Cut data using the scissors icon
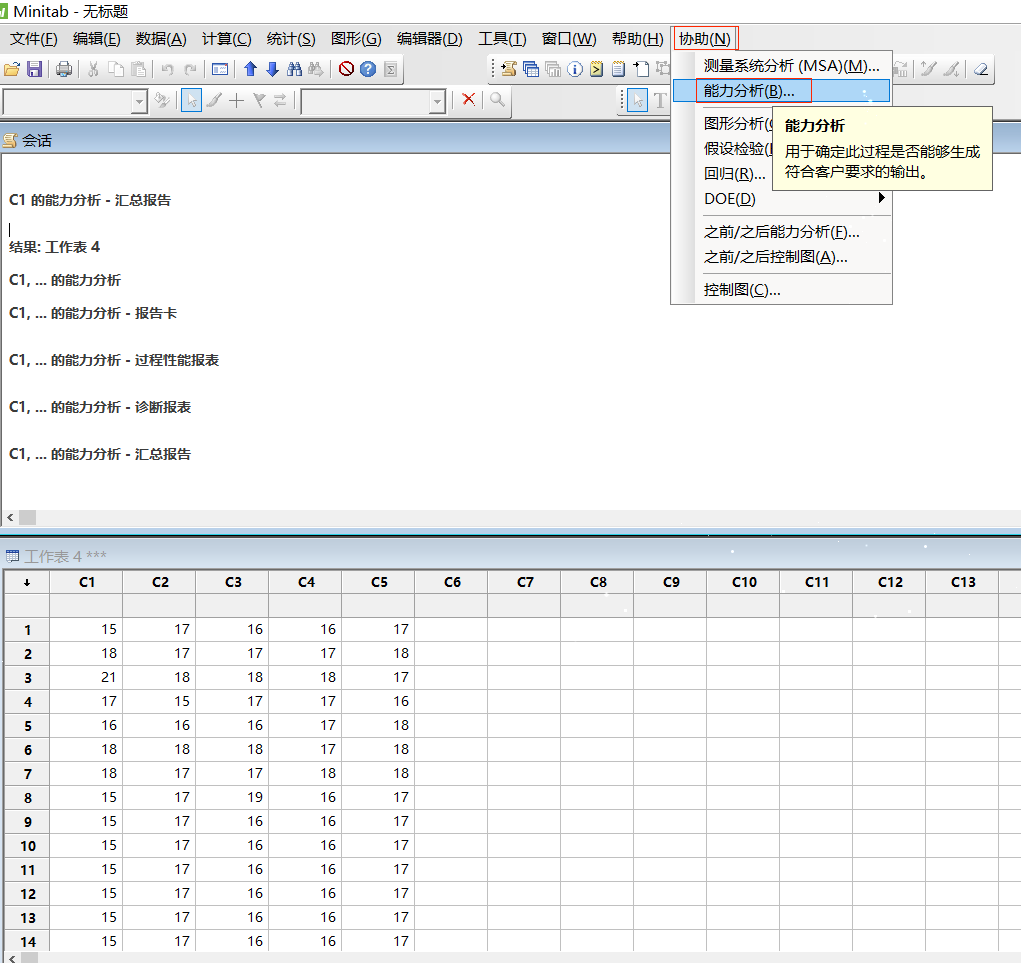 point(93,70)
